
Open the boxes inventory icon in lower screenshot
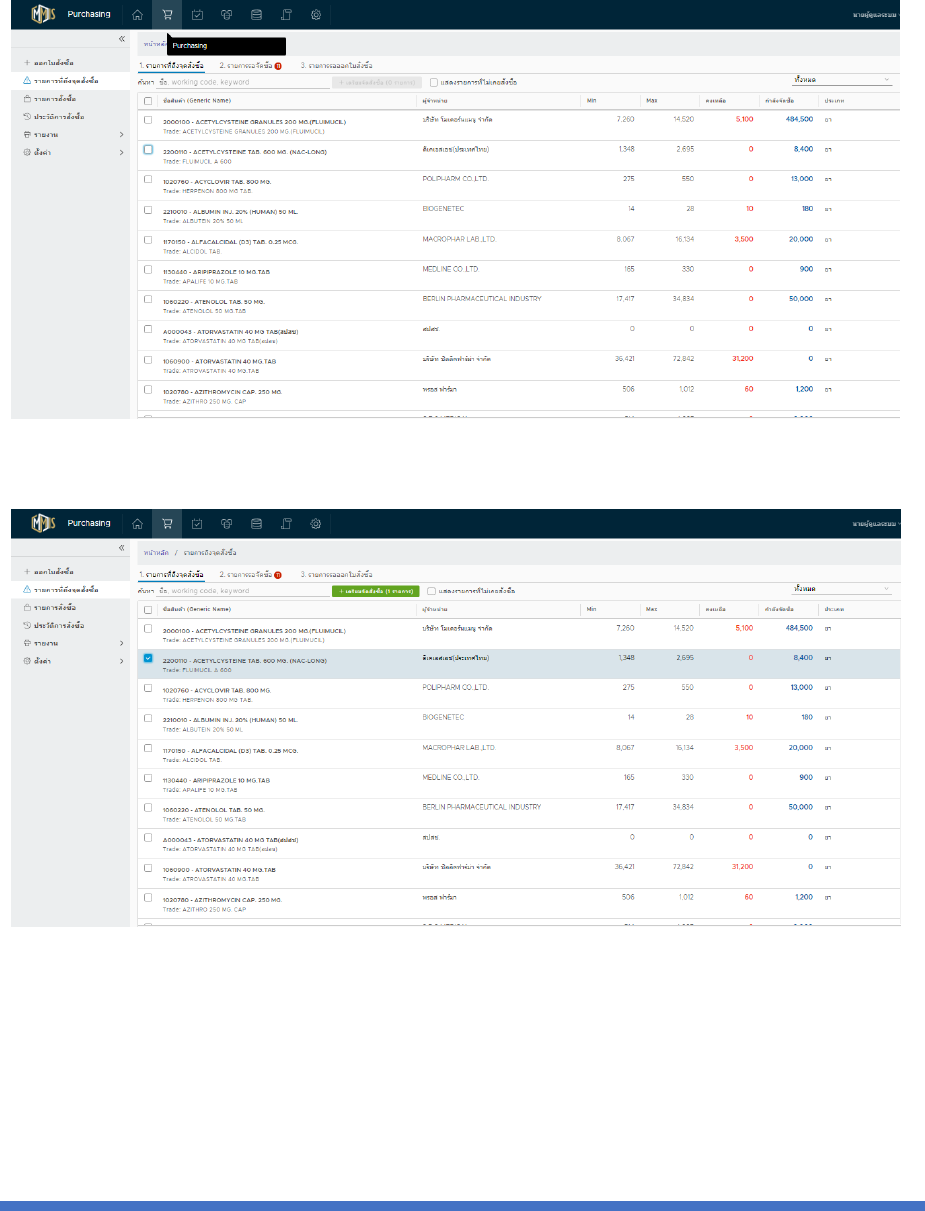tap(227, 523)
